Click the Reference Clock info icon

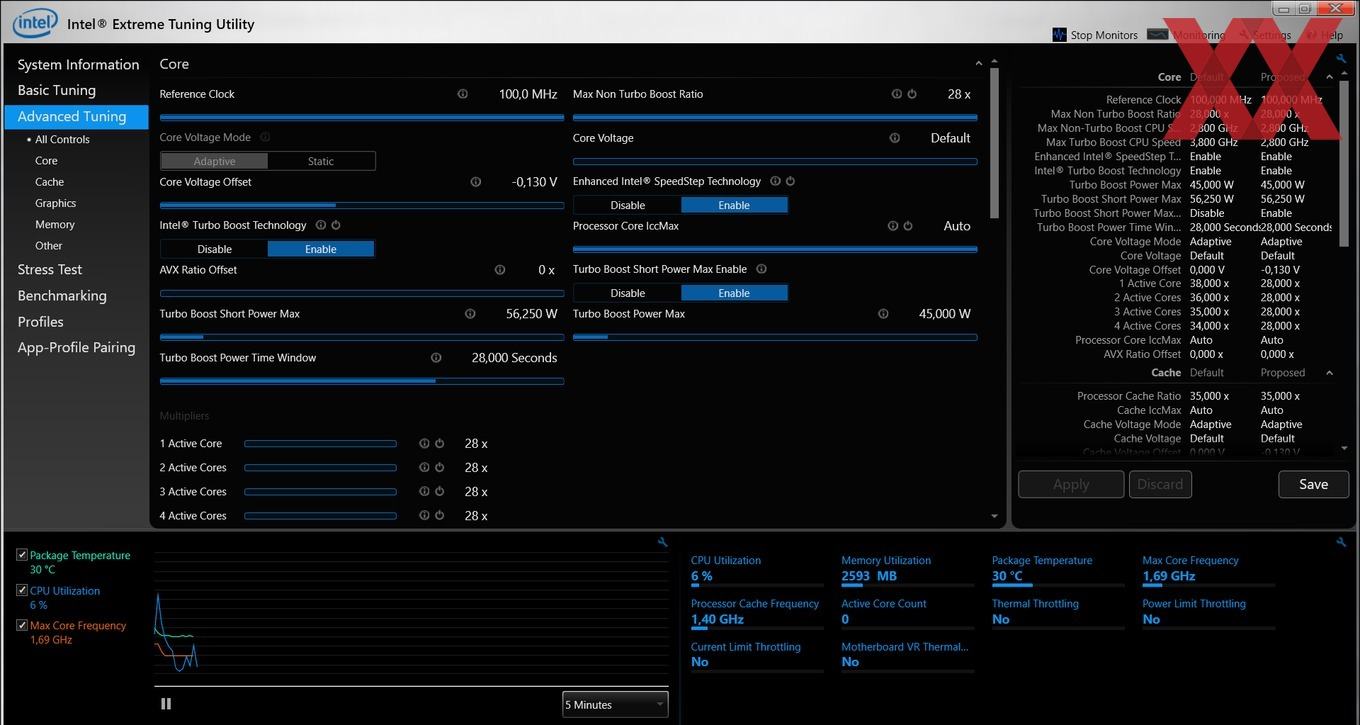pyautogui.click(x=462, y=94)
